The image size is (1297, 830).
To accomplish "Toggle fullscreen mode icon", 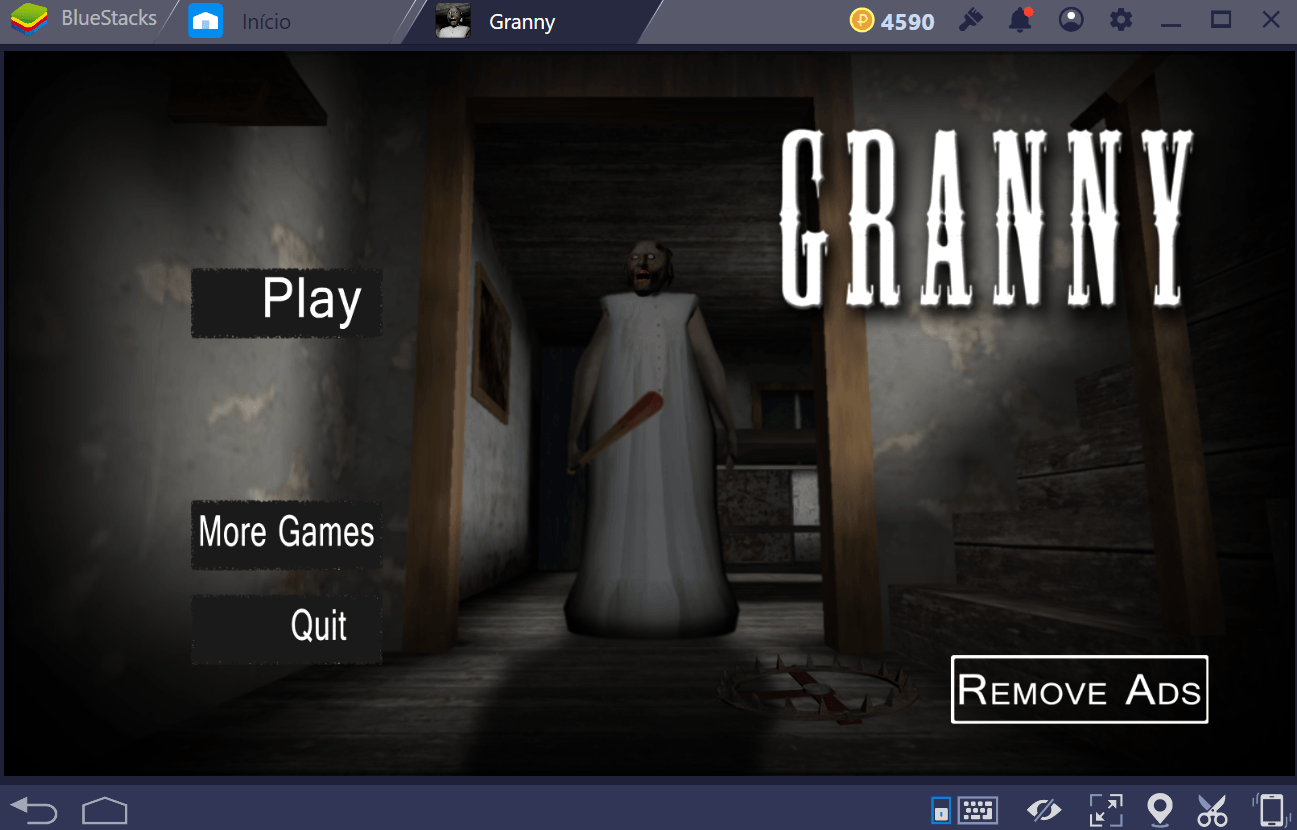I will (1105, 809).
